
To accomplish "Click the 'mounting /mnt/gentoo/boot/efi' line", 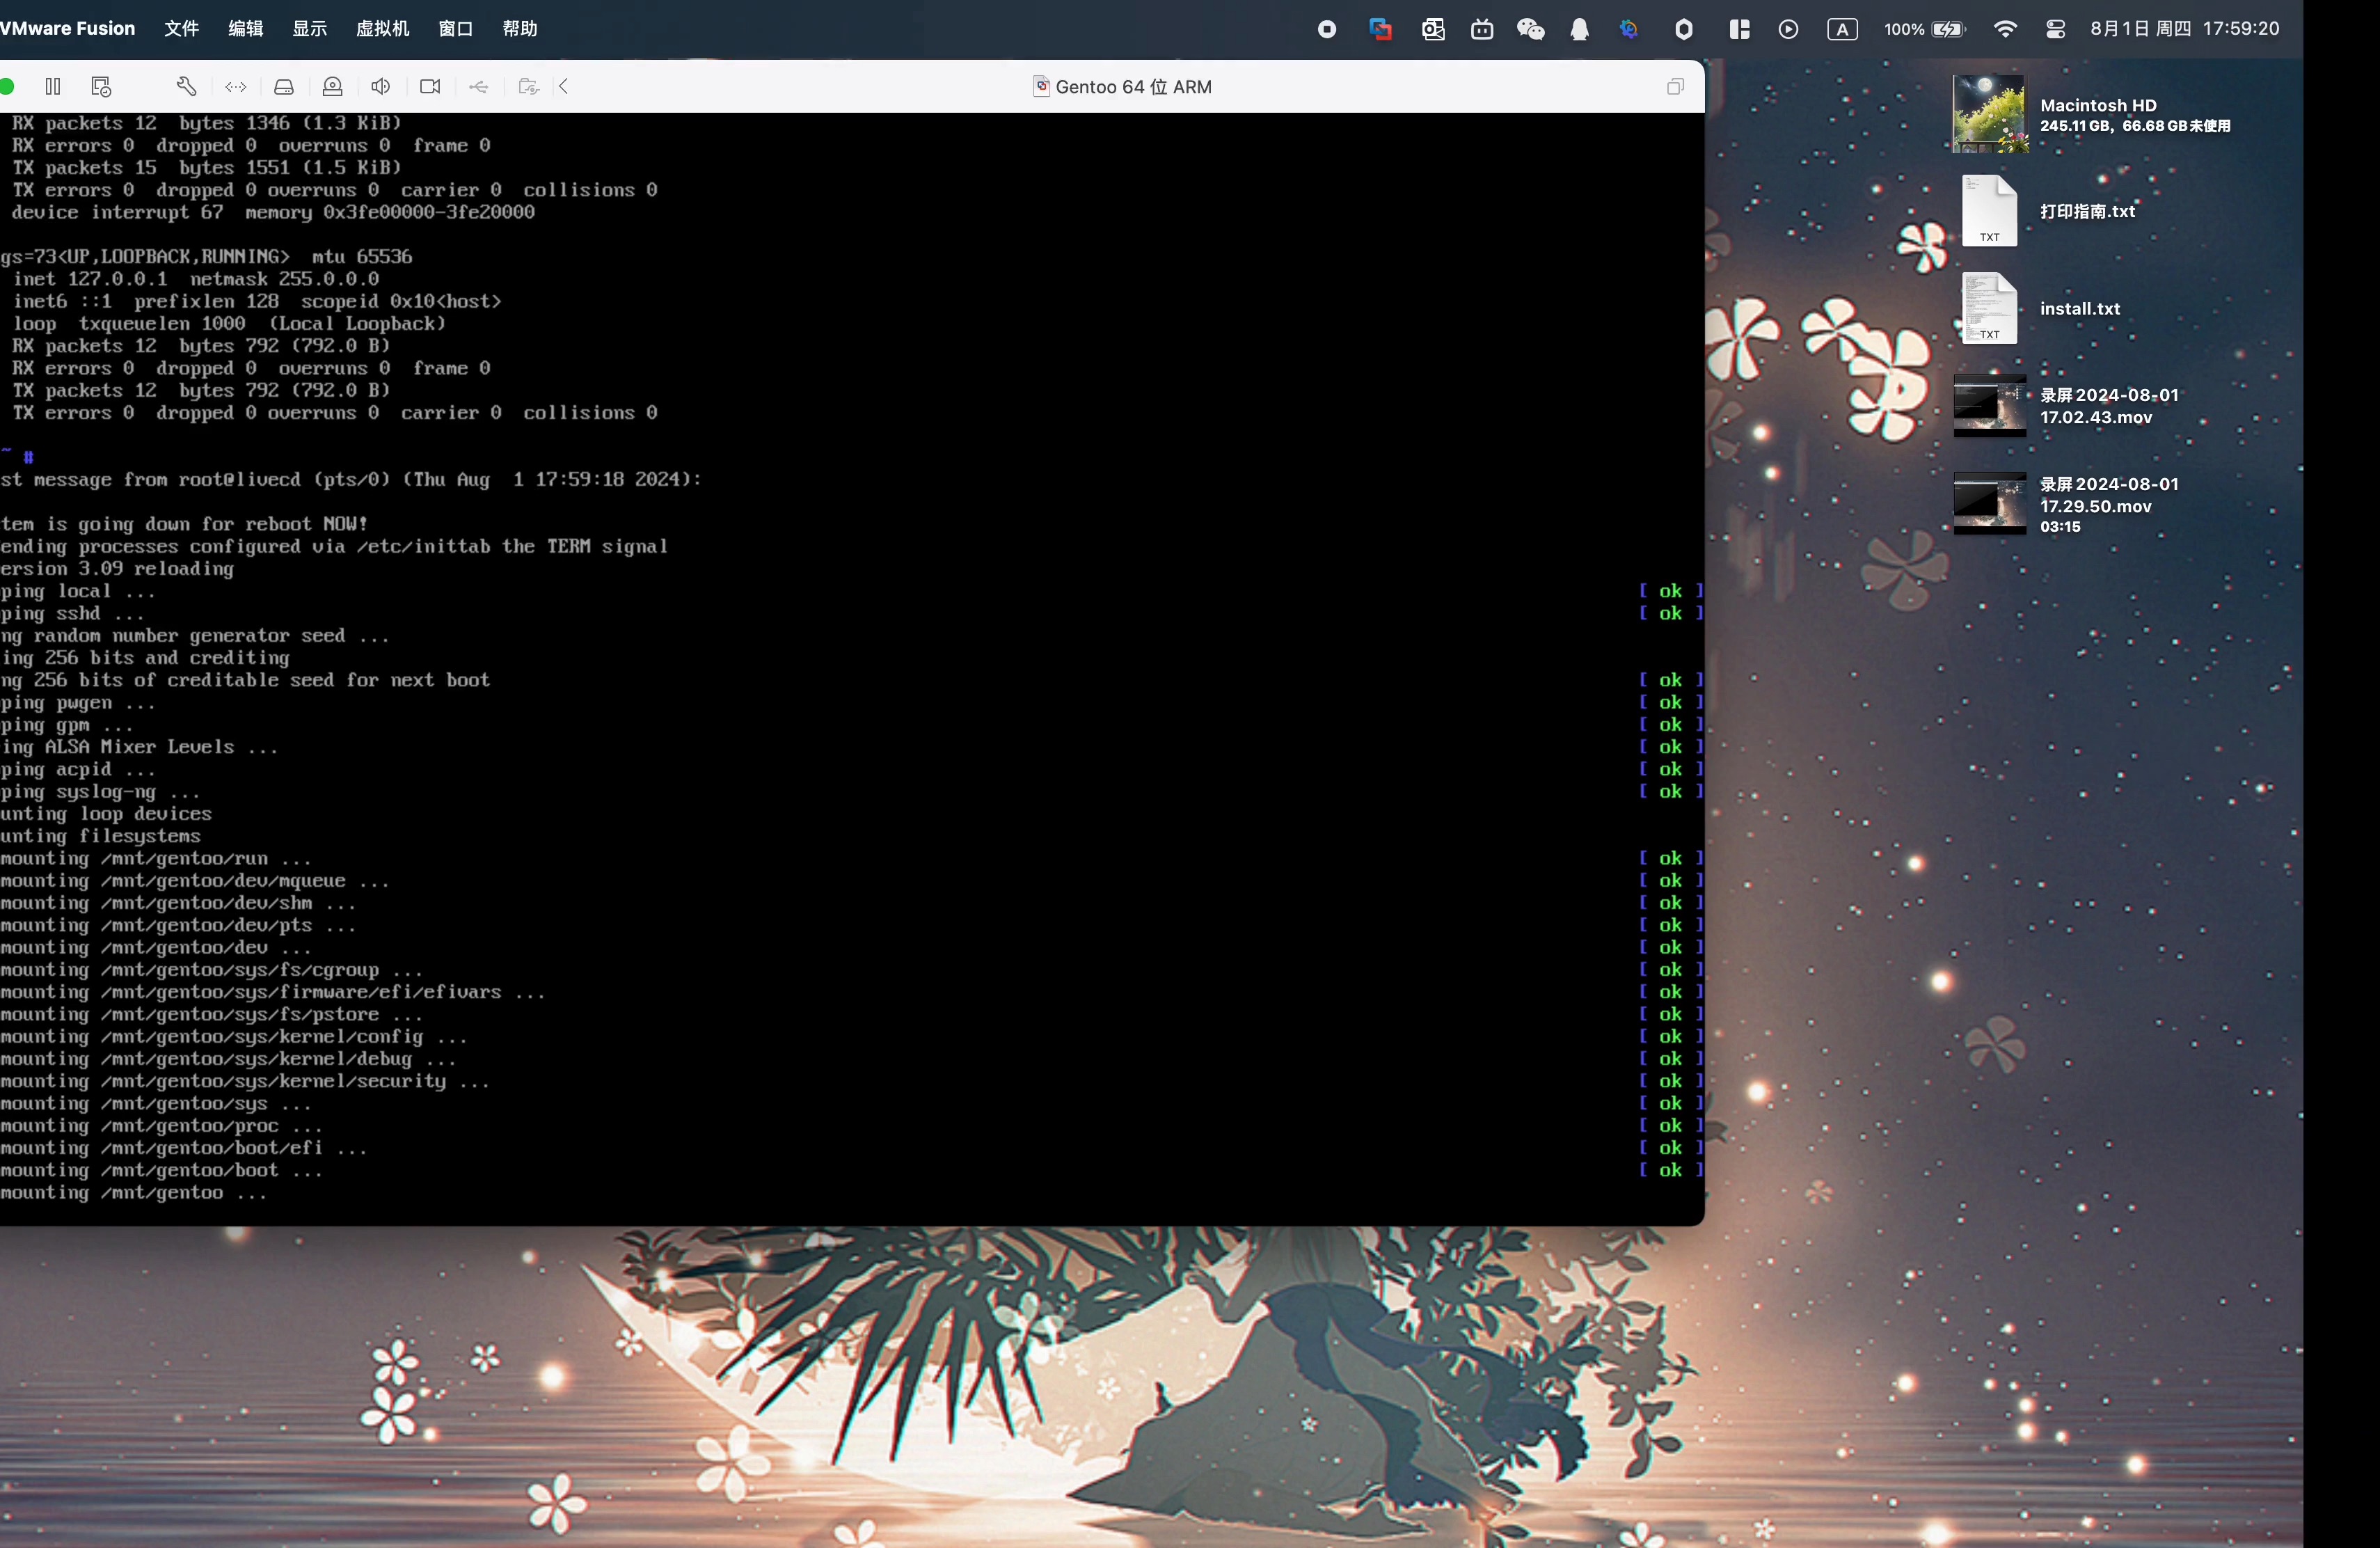I will point(184,1148).
